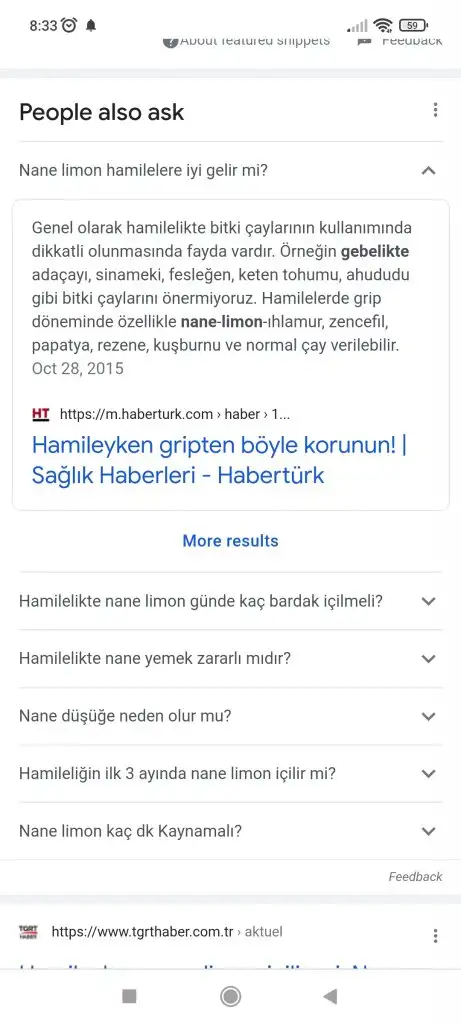Open the tgrthaber.com.tr URL
This screenshot has height=1024, width=461.
tap(167, 932)
